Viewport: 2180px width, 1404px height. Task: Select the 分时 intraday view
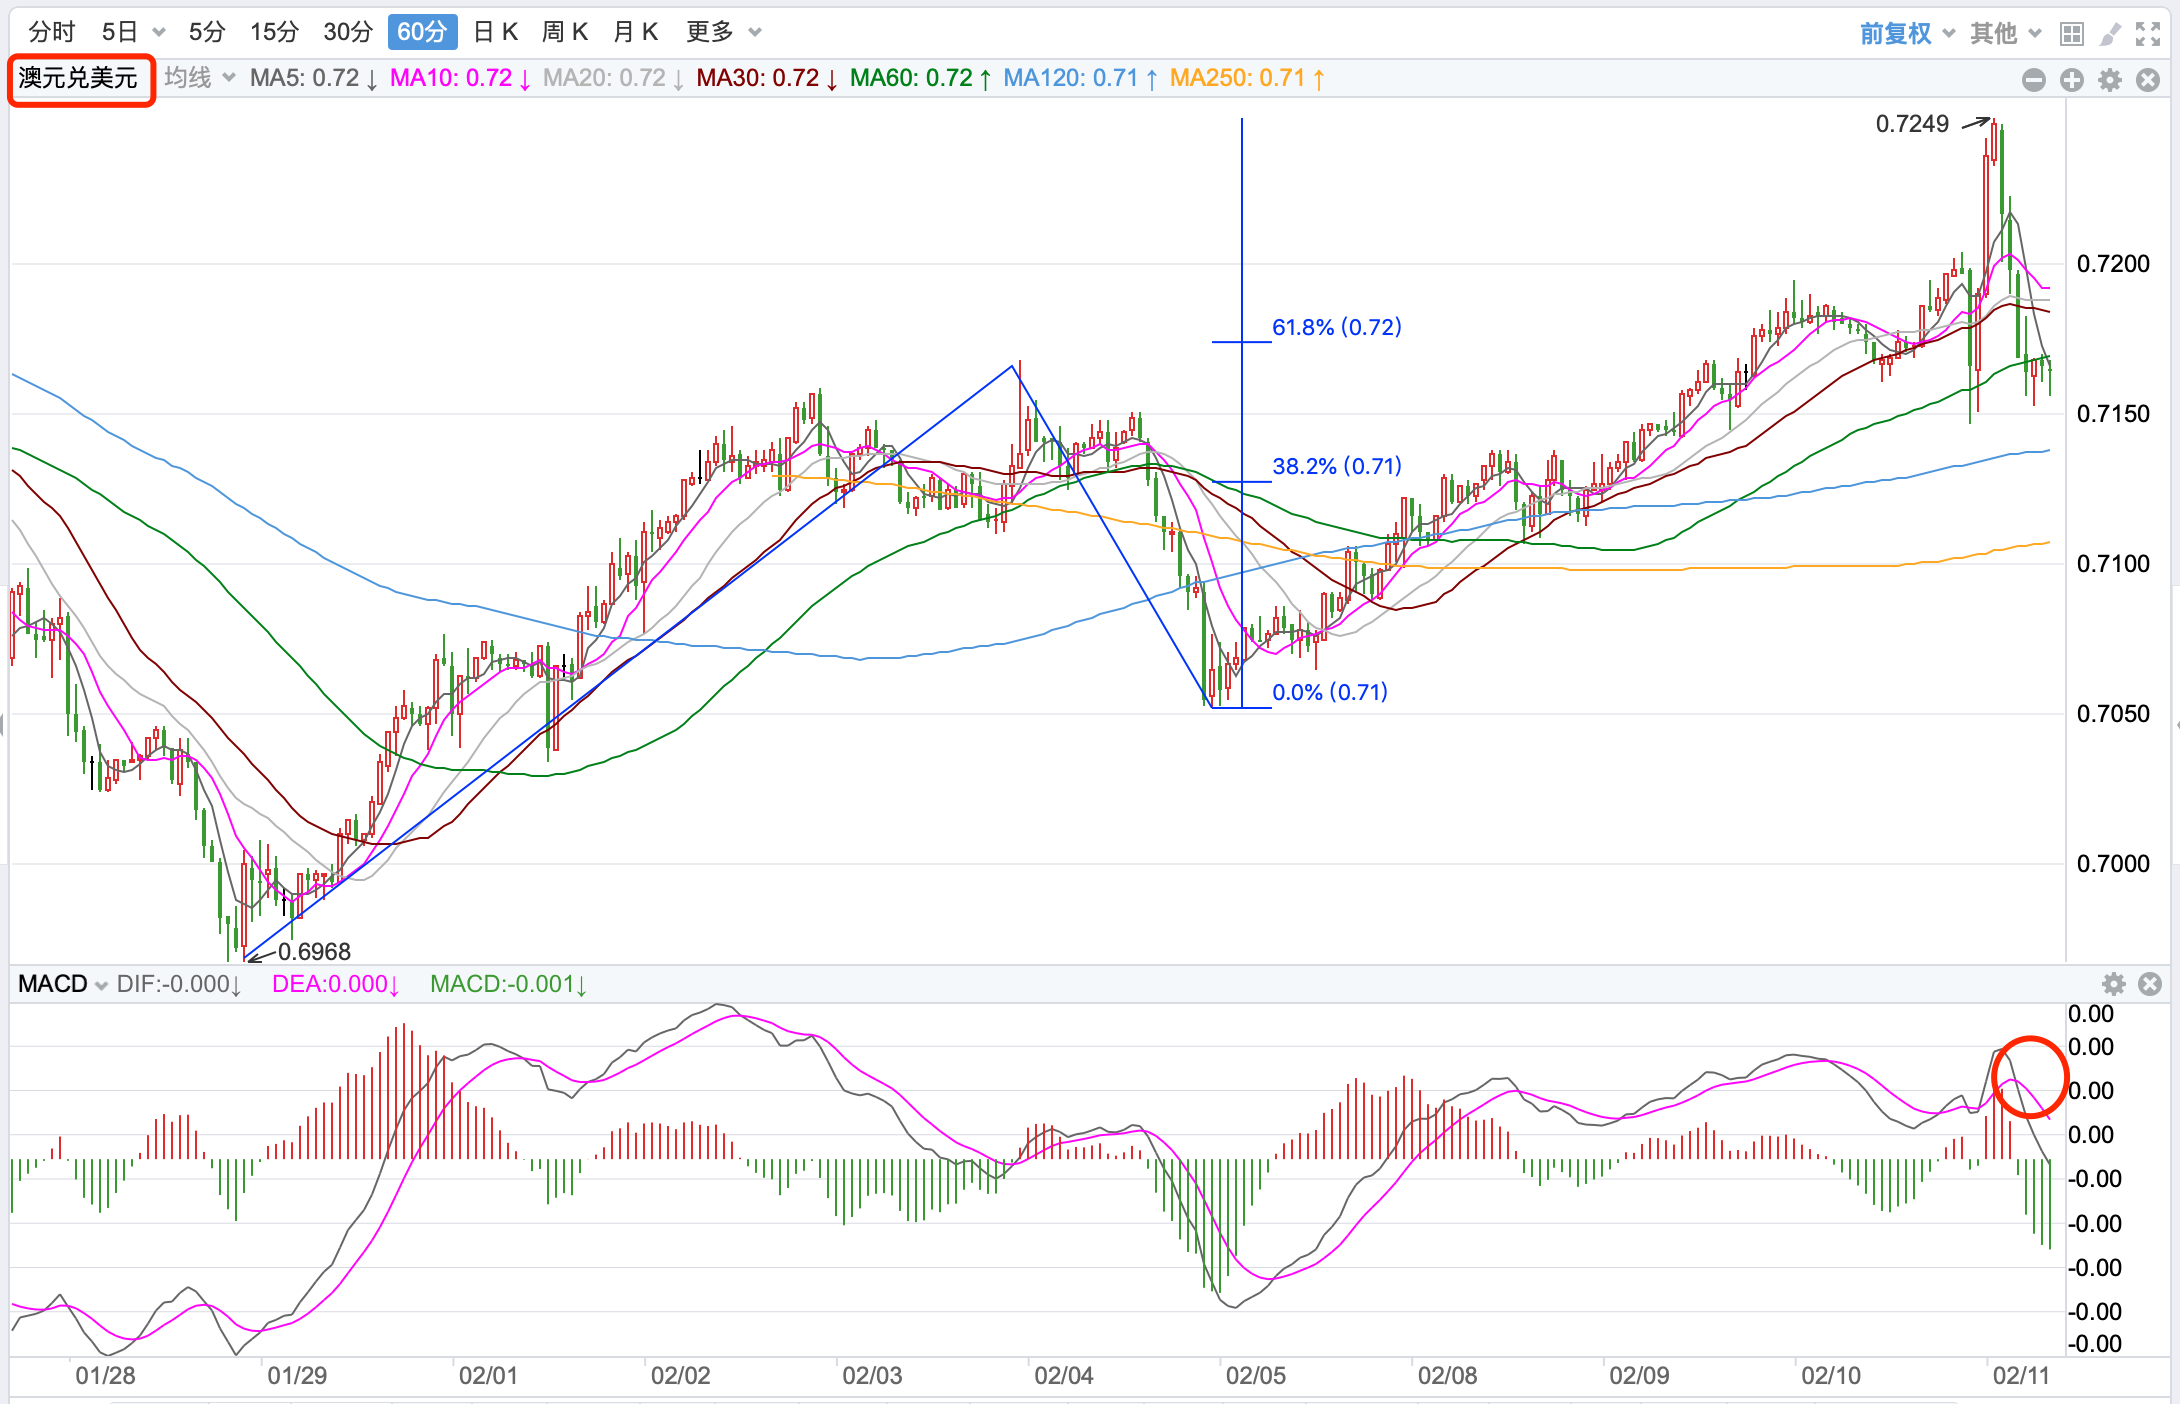(51, 32)
